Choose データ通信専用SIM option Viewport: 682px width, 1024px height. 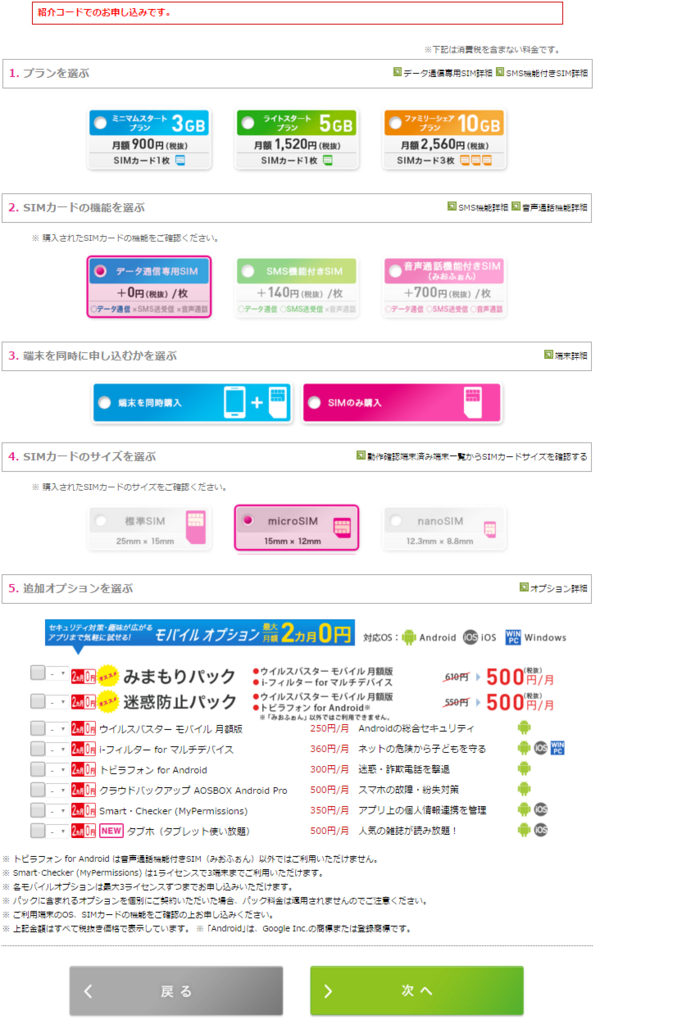(x=149, y=287)
